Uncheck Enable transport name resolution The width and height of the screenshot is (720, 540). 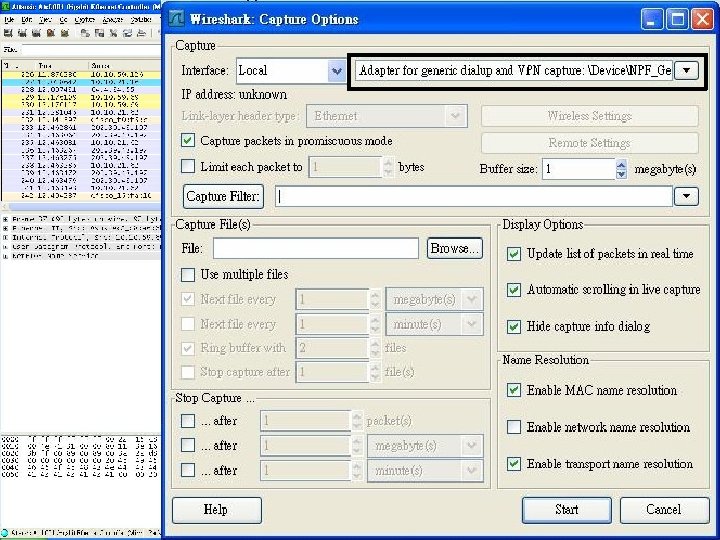pos(514,464)
